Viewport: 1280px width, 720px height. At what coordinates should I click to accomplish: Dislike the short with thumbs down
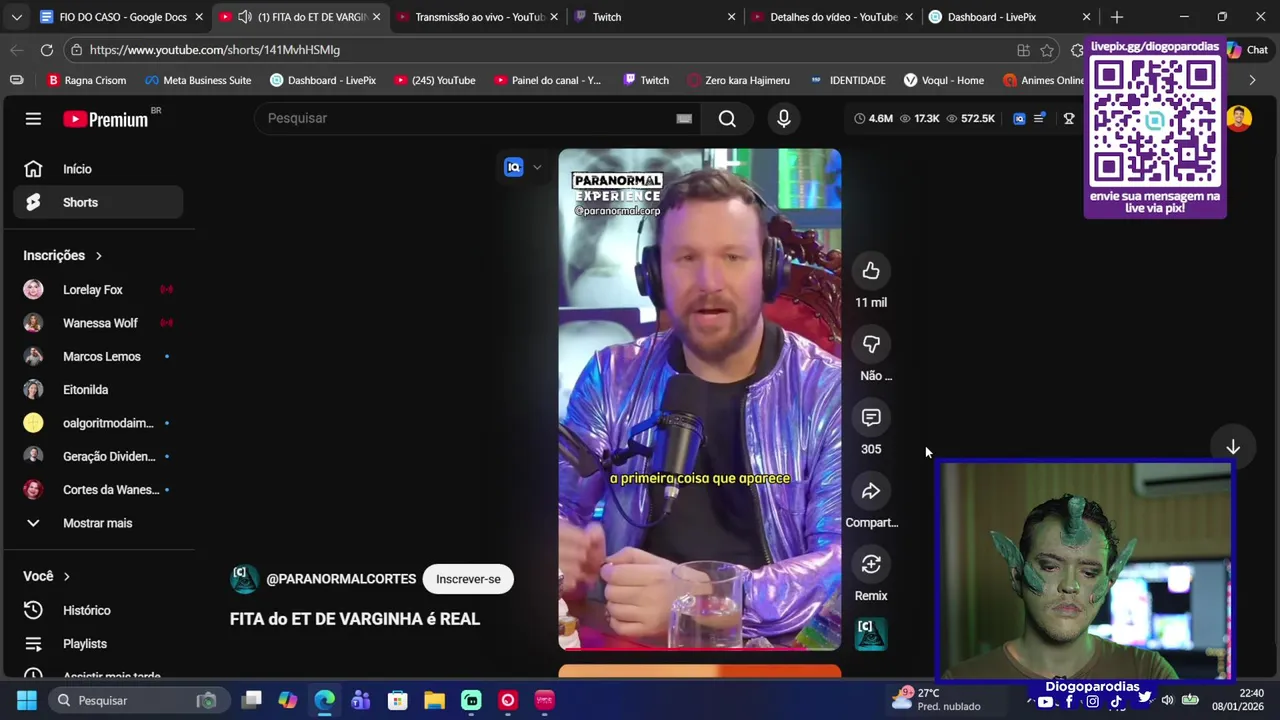point(871,344)
